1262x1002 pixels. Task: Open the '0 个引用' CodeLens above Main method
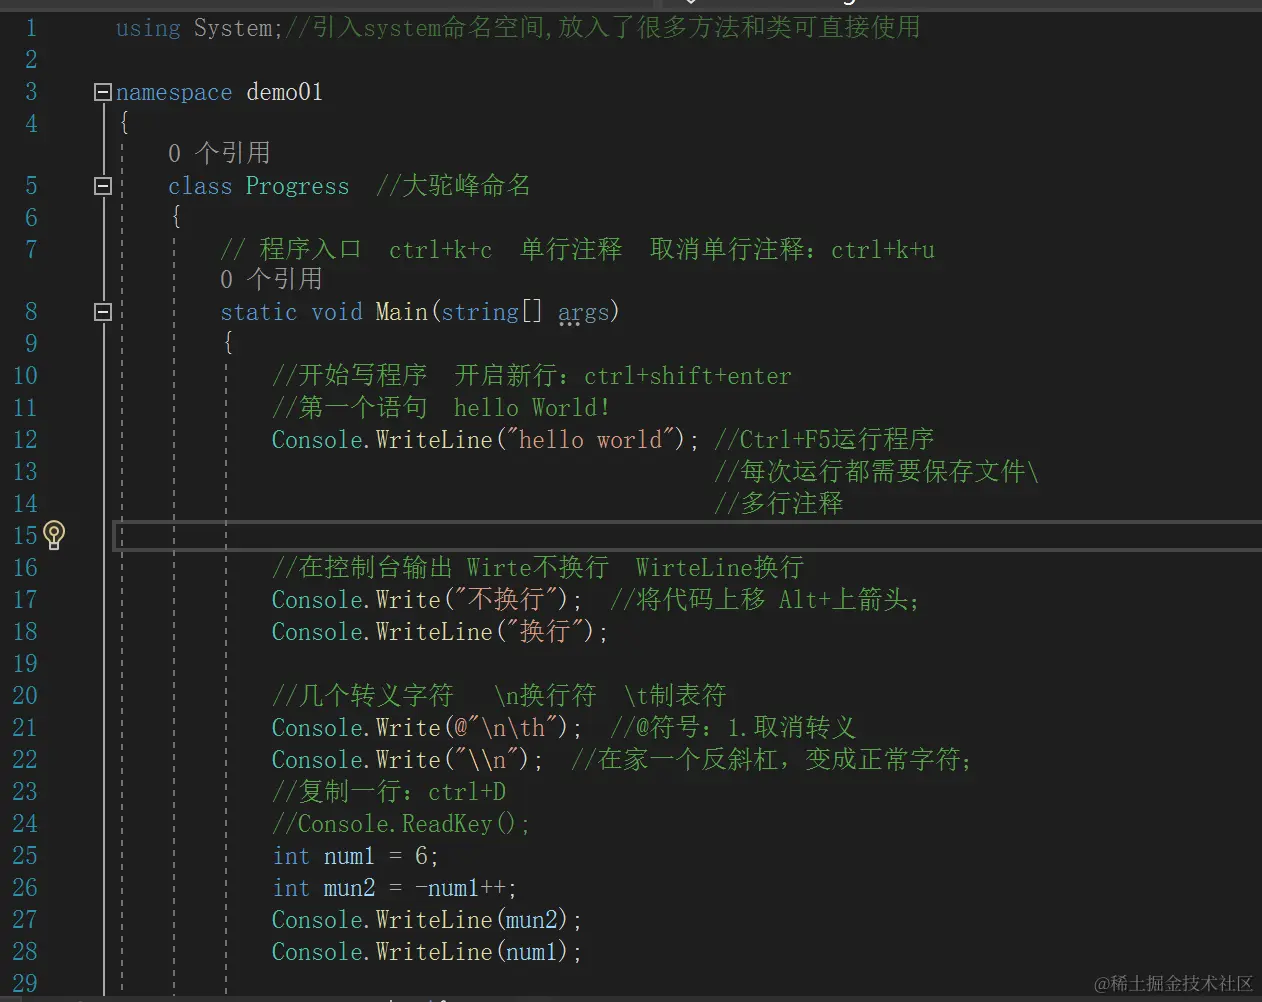pos(271,279)
